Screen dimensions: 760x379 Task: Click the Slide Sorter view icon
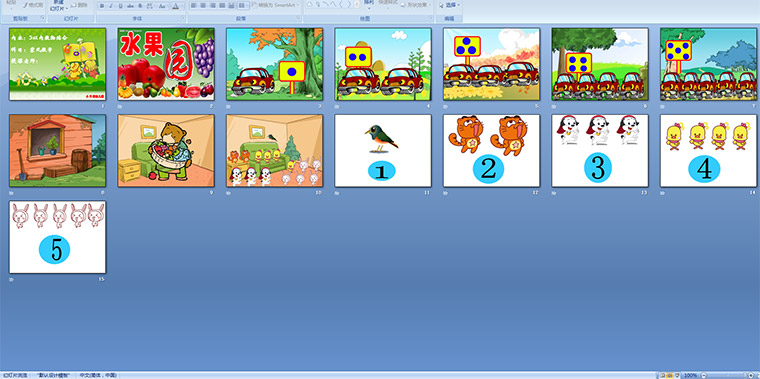[670, 376]
